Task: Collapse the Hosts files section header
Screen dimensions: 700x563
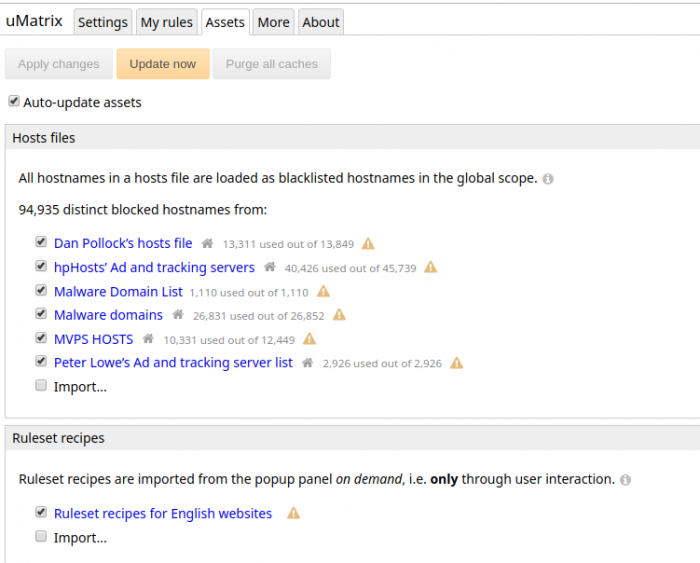Action: point(44,138)
